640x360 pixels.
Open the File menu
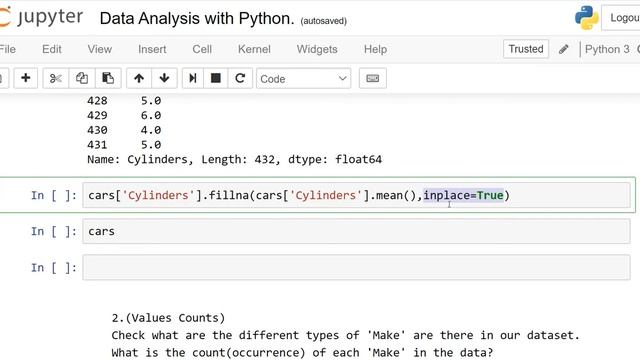(8, 49)
